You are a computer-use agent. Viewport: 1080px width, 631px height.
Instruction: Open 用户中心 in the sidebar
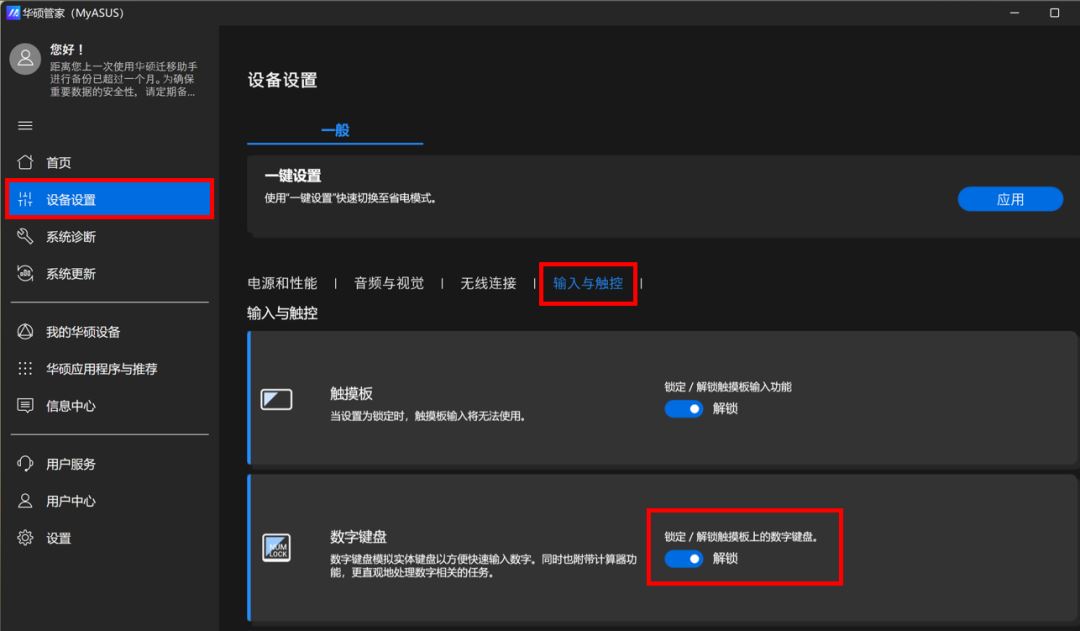[70, 501]
